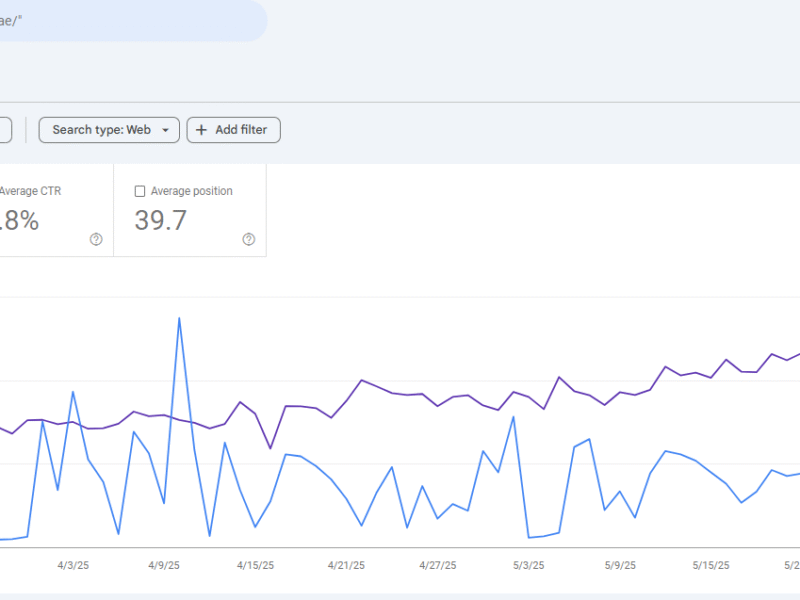Click the blue line's tallest spike

point(179,319)
